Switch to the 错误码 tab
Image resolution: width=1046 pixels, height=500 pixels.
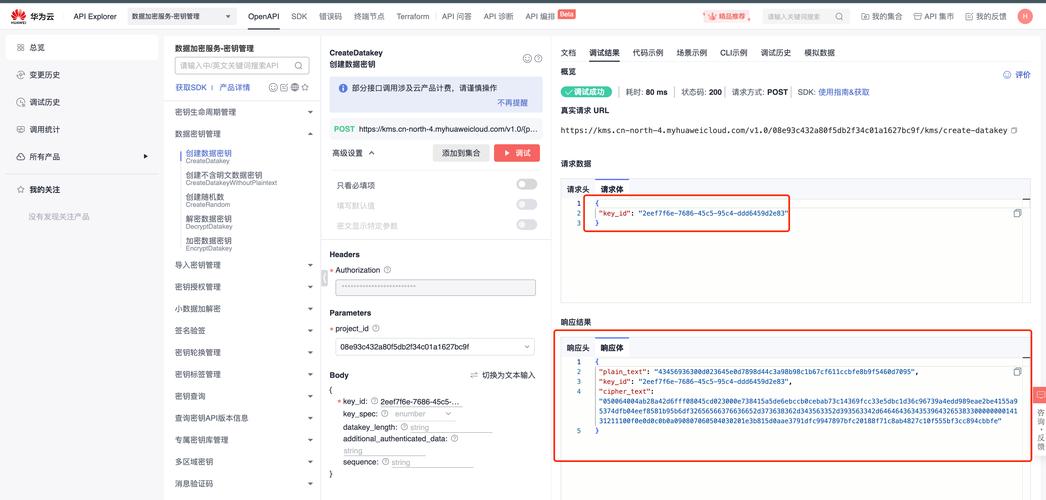330,17
